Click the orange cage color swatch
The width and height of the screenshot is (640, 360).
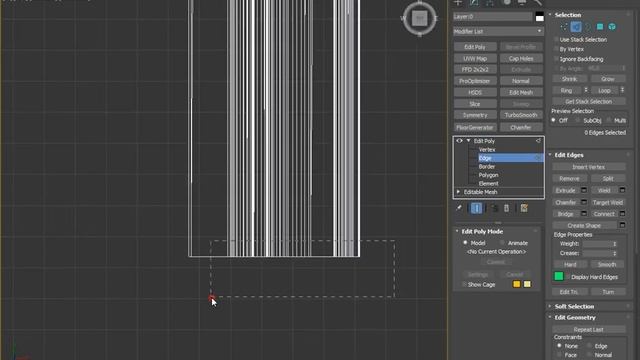(x=516, y=284)
